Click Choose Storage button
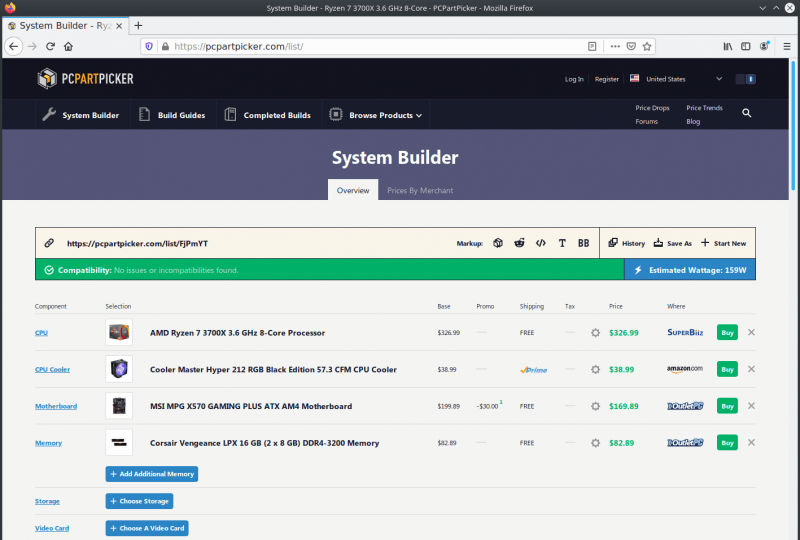Screen dimensions: 800x540 coord(139,501)
